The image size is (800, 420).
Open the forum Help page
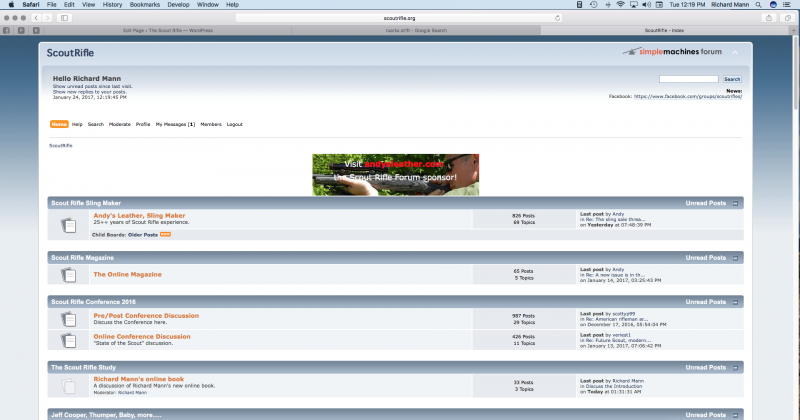(77, 125)
